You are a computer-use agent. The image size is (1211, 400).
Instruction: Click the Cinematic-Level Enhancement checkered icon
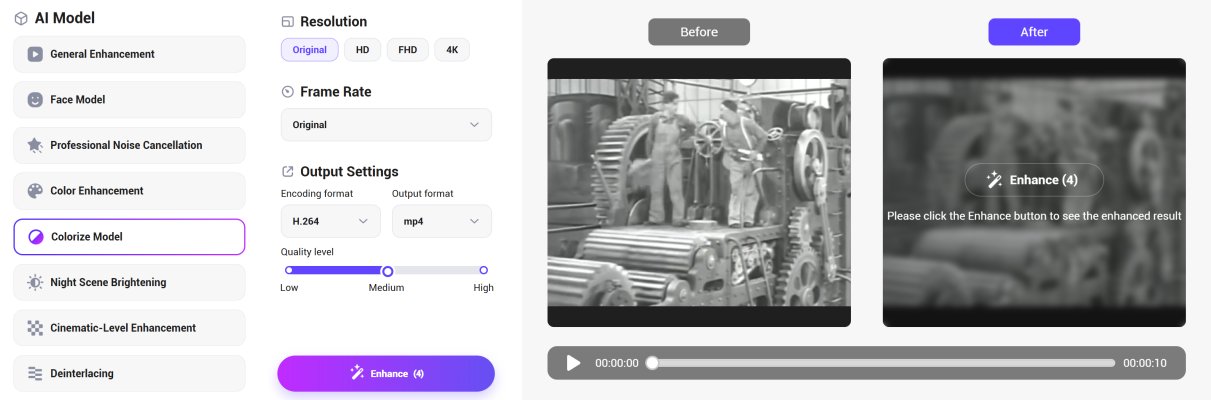35,328
